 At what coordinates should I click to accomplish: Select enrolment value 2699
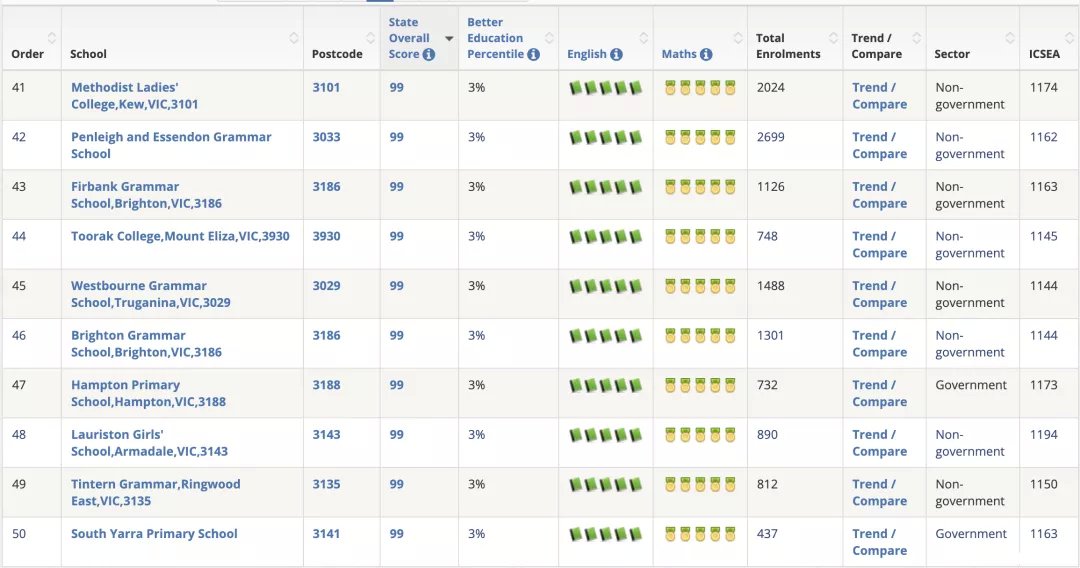point(771,137)
